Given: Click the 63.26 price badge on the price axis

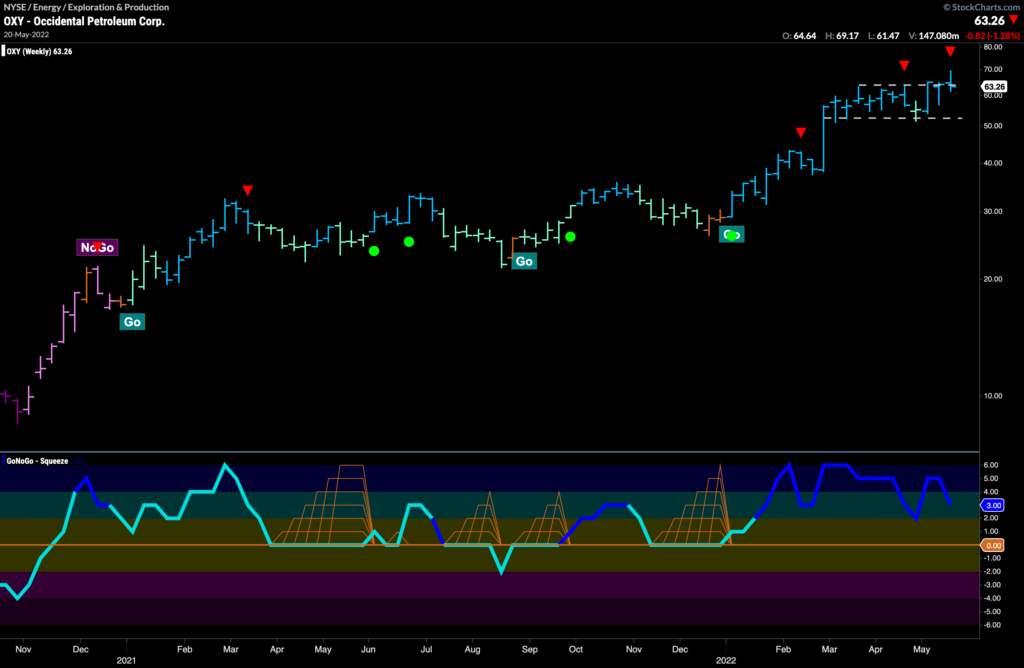Looking at the screenshot, I should pyautogui.click(x=994, y=86).
